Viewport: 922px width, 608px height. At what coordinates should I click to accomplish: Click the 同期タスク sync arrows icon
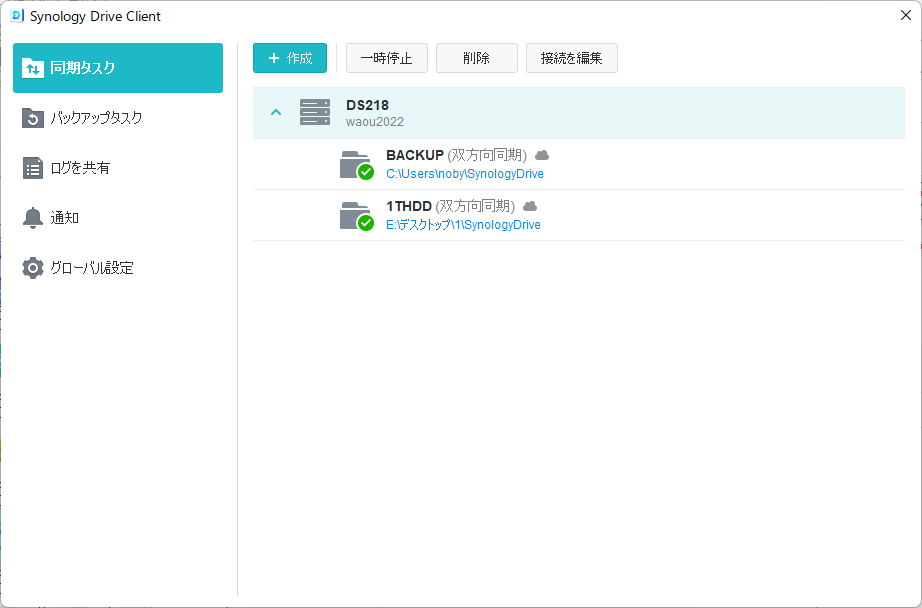pos(32,68)
